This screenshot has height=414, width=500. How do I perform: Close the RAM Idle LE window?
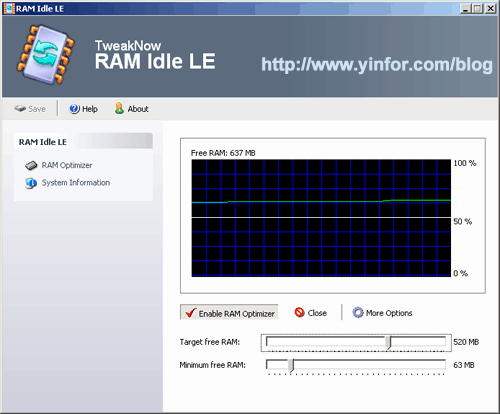[490, 8]
